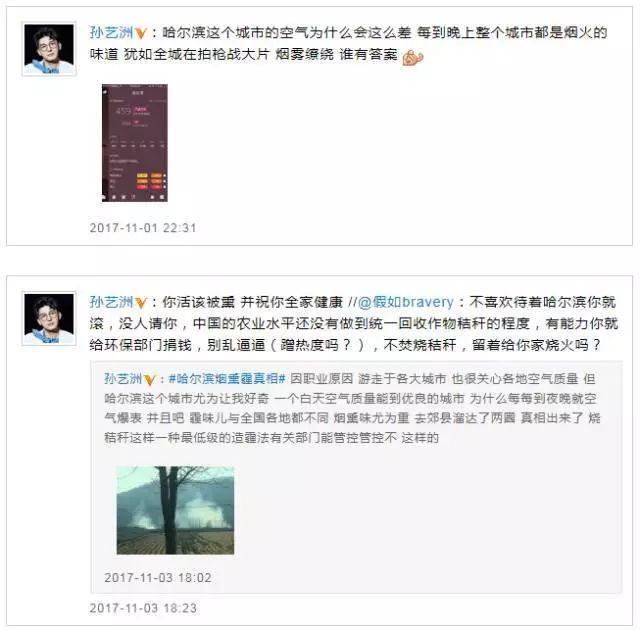Viewport: 640px width, 630px height.
Task: Open avatar of first post author
Action: [49, 49]
